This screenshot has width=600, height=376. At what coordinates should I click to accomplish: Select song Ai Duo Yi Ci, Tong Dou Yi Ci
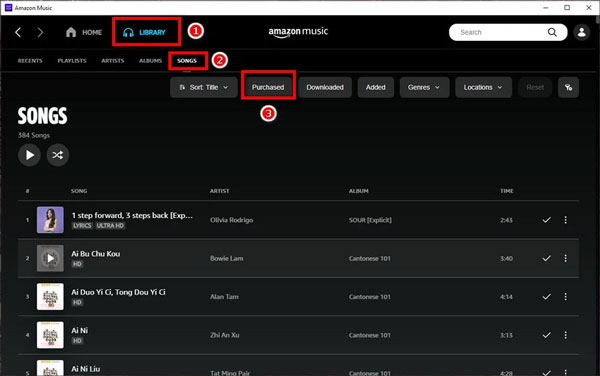click(x=119, y=292)
